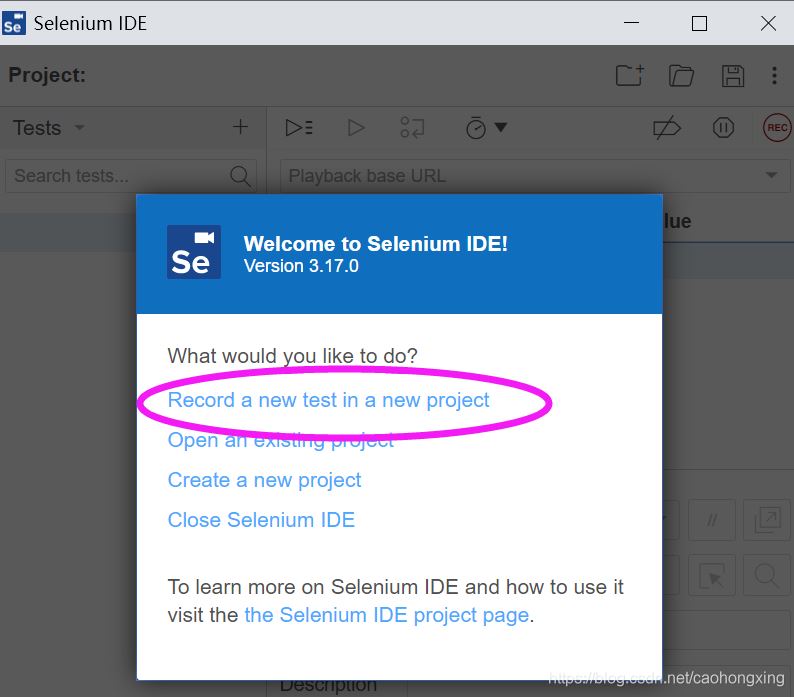Open the Selenium IDE project page link
This screenshot has width=794, height=697.
click(387, 615)
